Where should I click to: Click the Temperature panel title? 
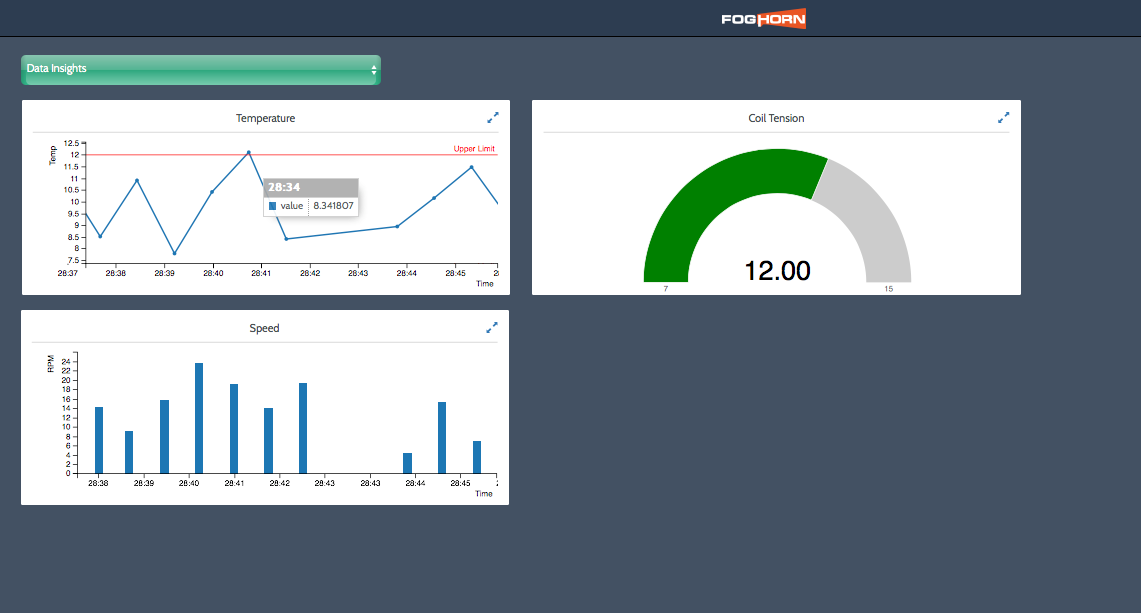coord(265,118)
